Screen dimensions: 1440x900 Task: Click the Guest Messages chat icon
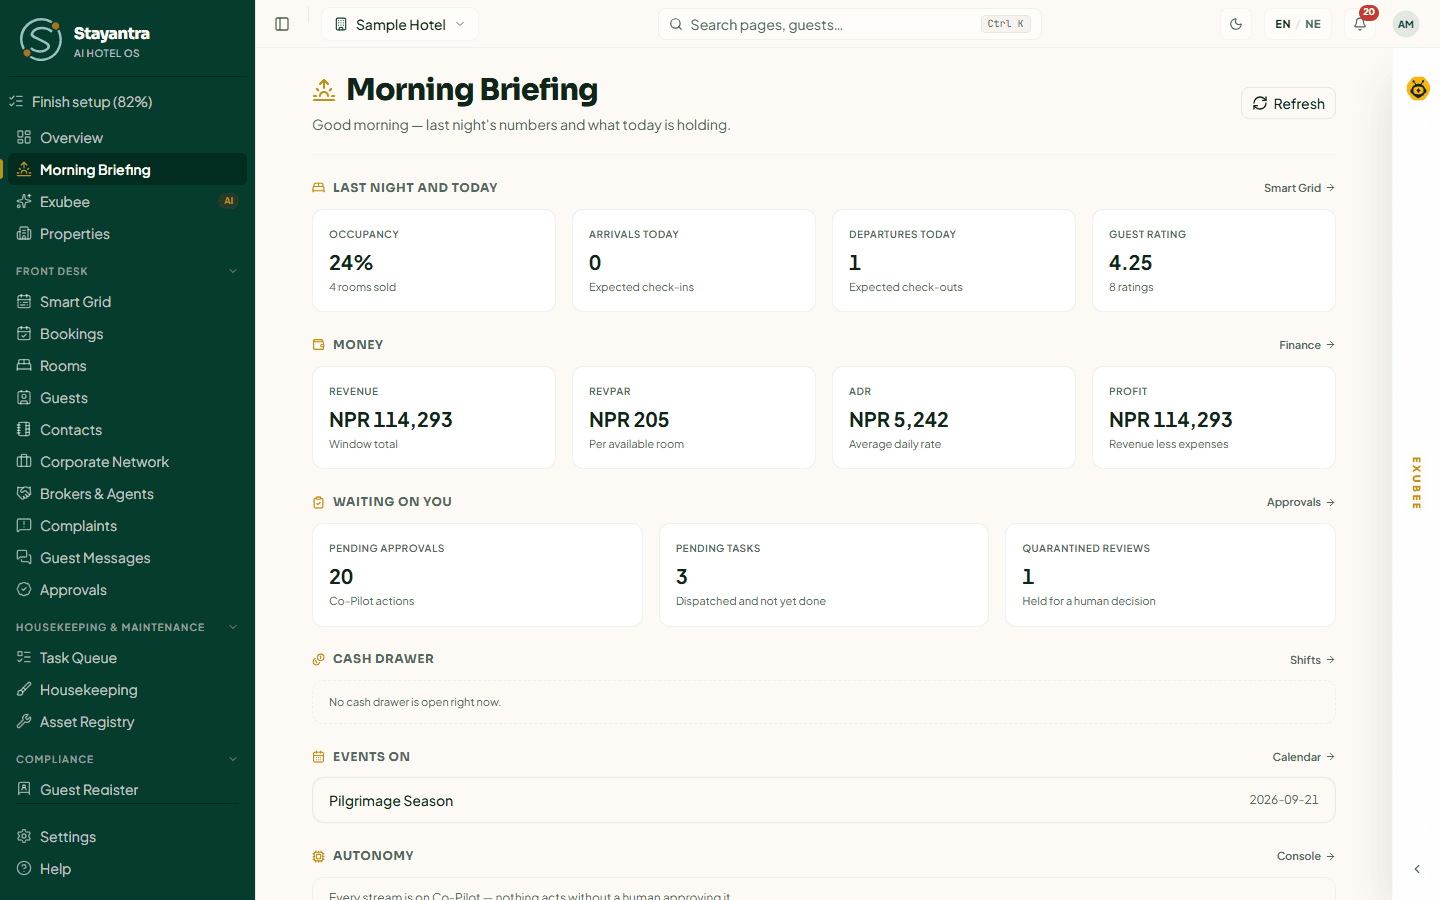tap(24, 558)
